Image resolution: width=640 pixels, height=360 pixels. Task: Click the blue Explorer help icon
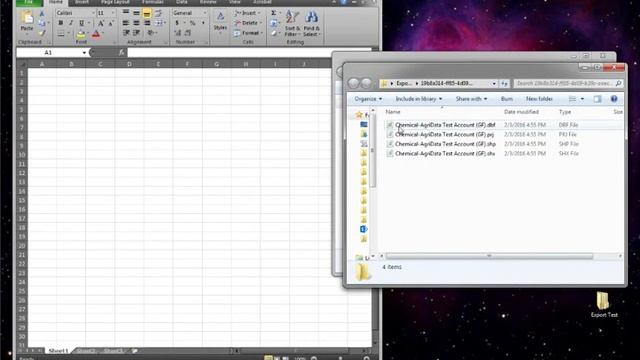(x=614, y=99)
